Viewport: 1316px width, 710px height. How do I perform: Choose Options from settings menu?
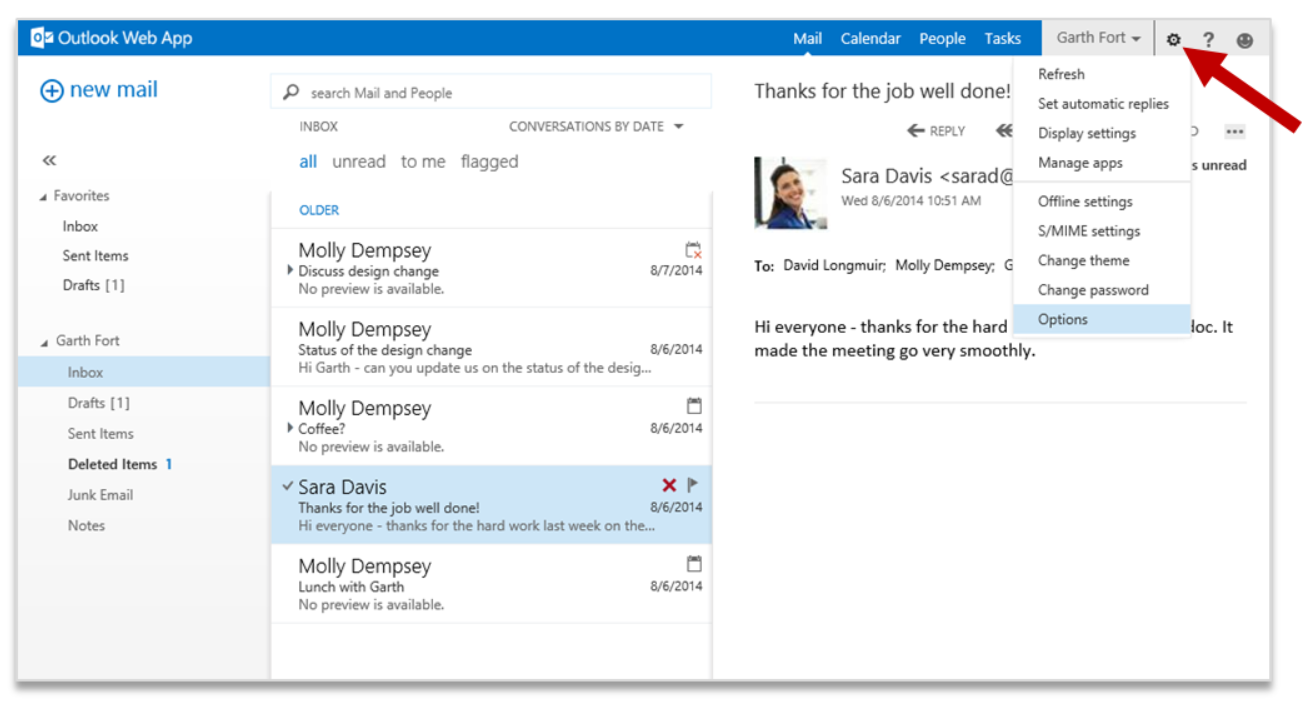(x=1062, y=319)
